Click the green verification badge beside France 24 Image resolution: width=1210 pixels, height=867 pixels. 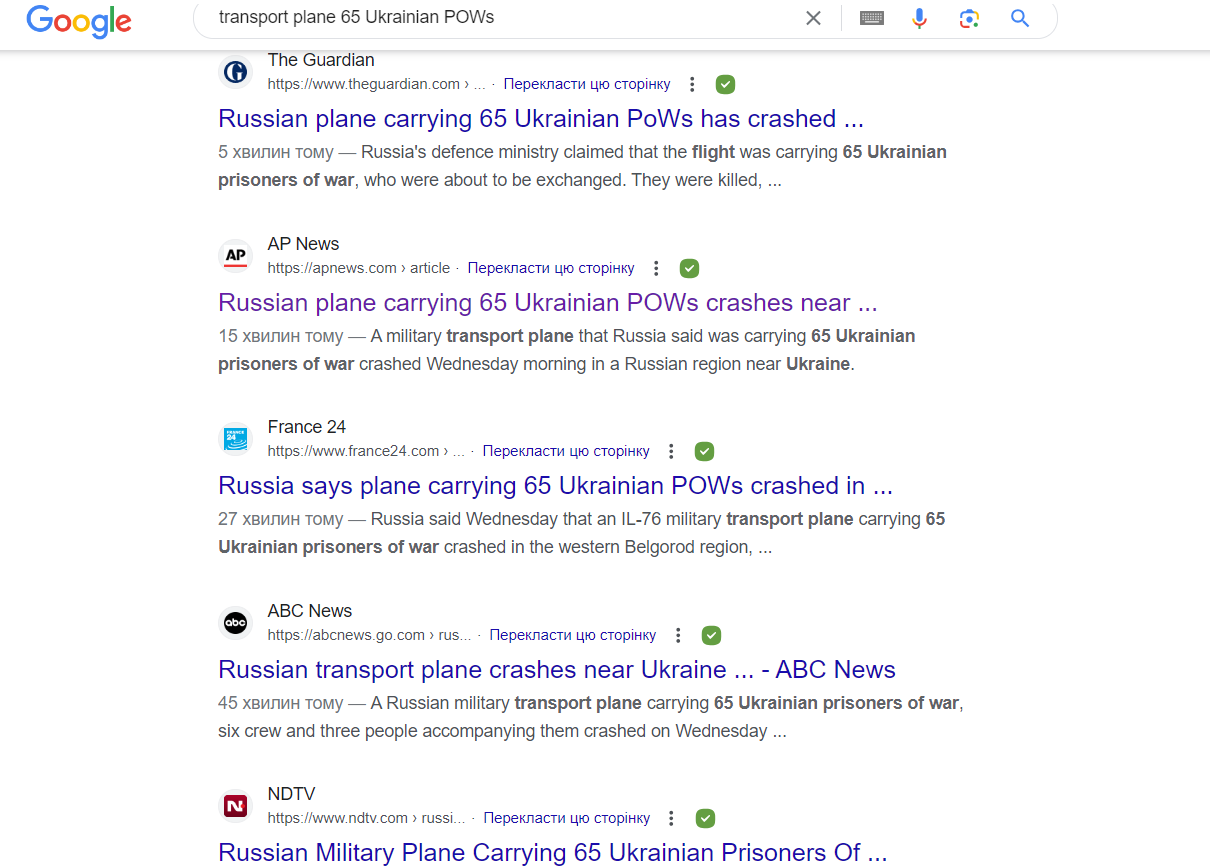tap(704, 451)
